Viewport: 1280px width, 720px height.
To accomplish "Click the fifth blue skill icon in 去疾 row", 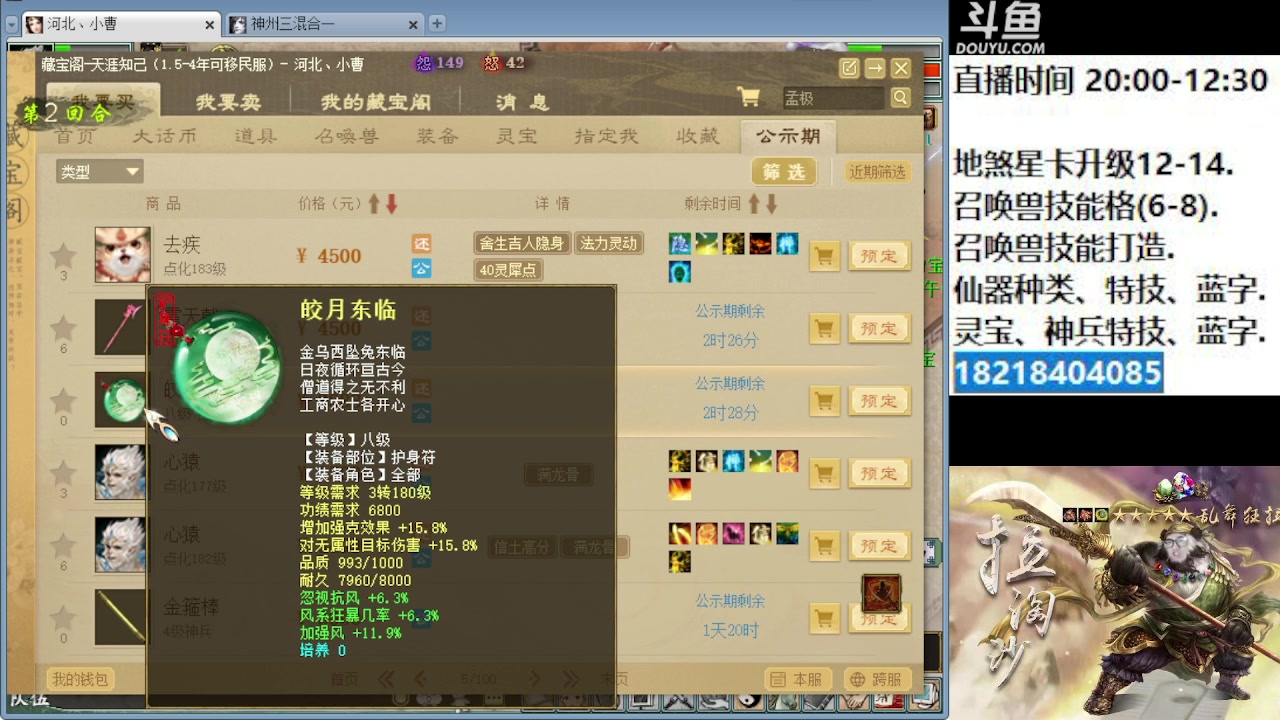I will pyautogui.click(x=787, y=243).
